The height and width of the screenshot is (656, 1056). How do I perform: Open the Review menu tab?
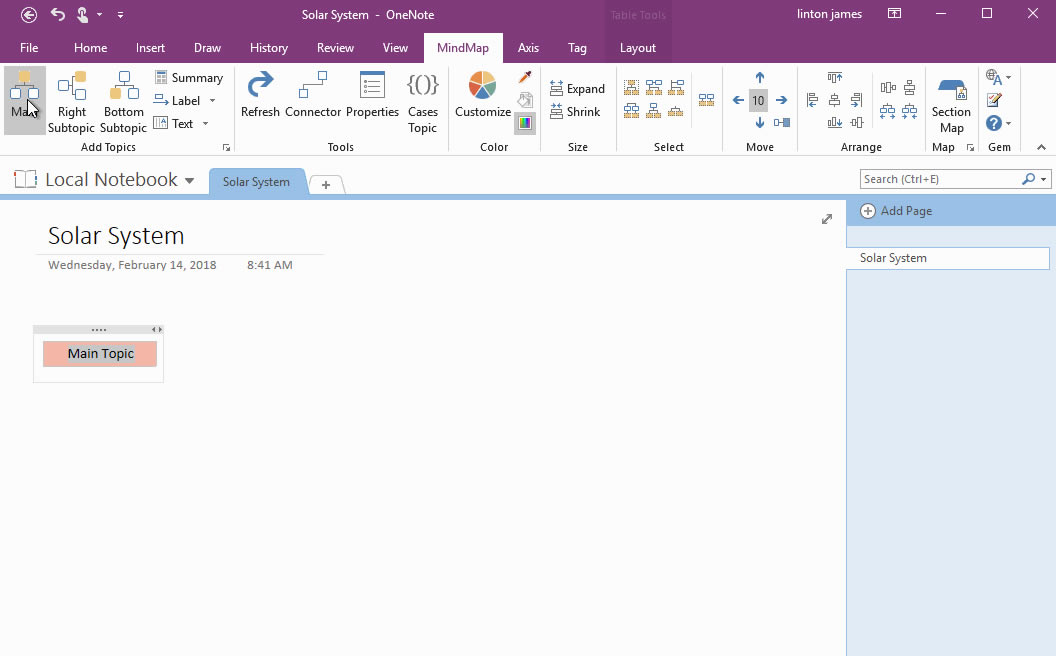[x=335, y=47]
